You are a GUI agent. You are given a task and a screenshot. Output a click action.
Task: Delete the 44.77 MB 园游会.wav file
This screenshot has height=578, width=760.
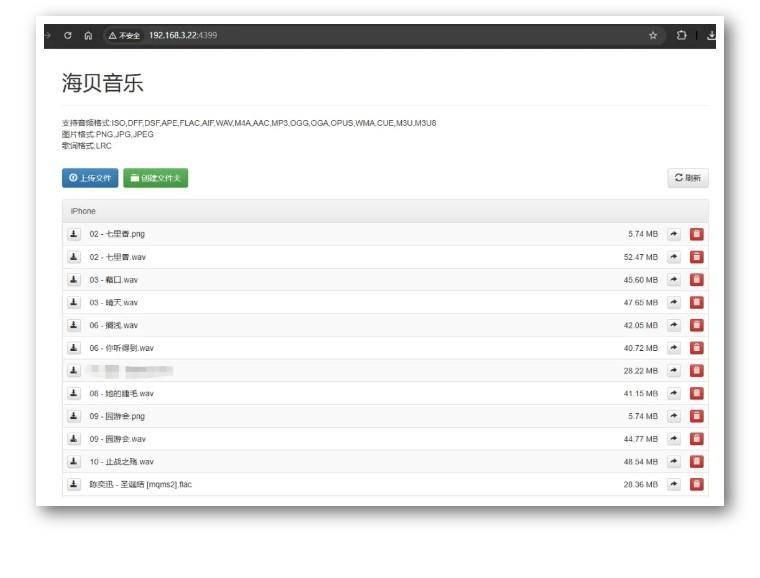(x=697, y=439)
